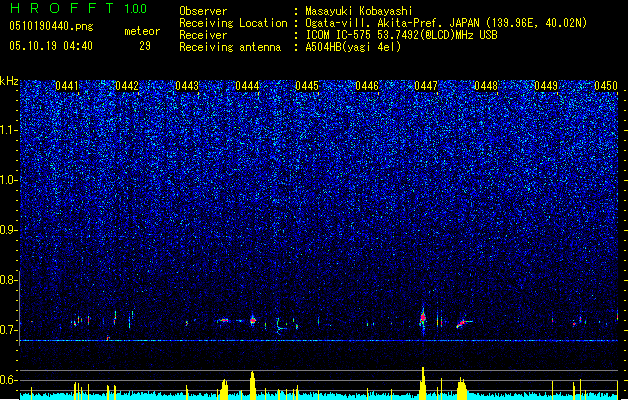
Task: Click the meteor count 29
Action: coord(145,46)
